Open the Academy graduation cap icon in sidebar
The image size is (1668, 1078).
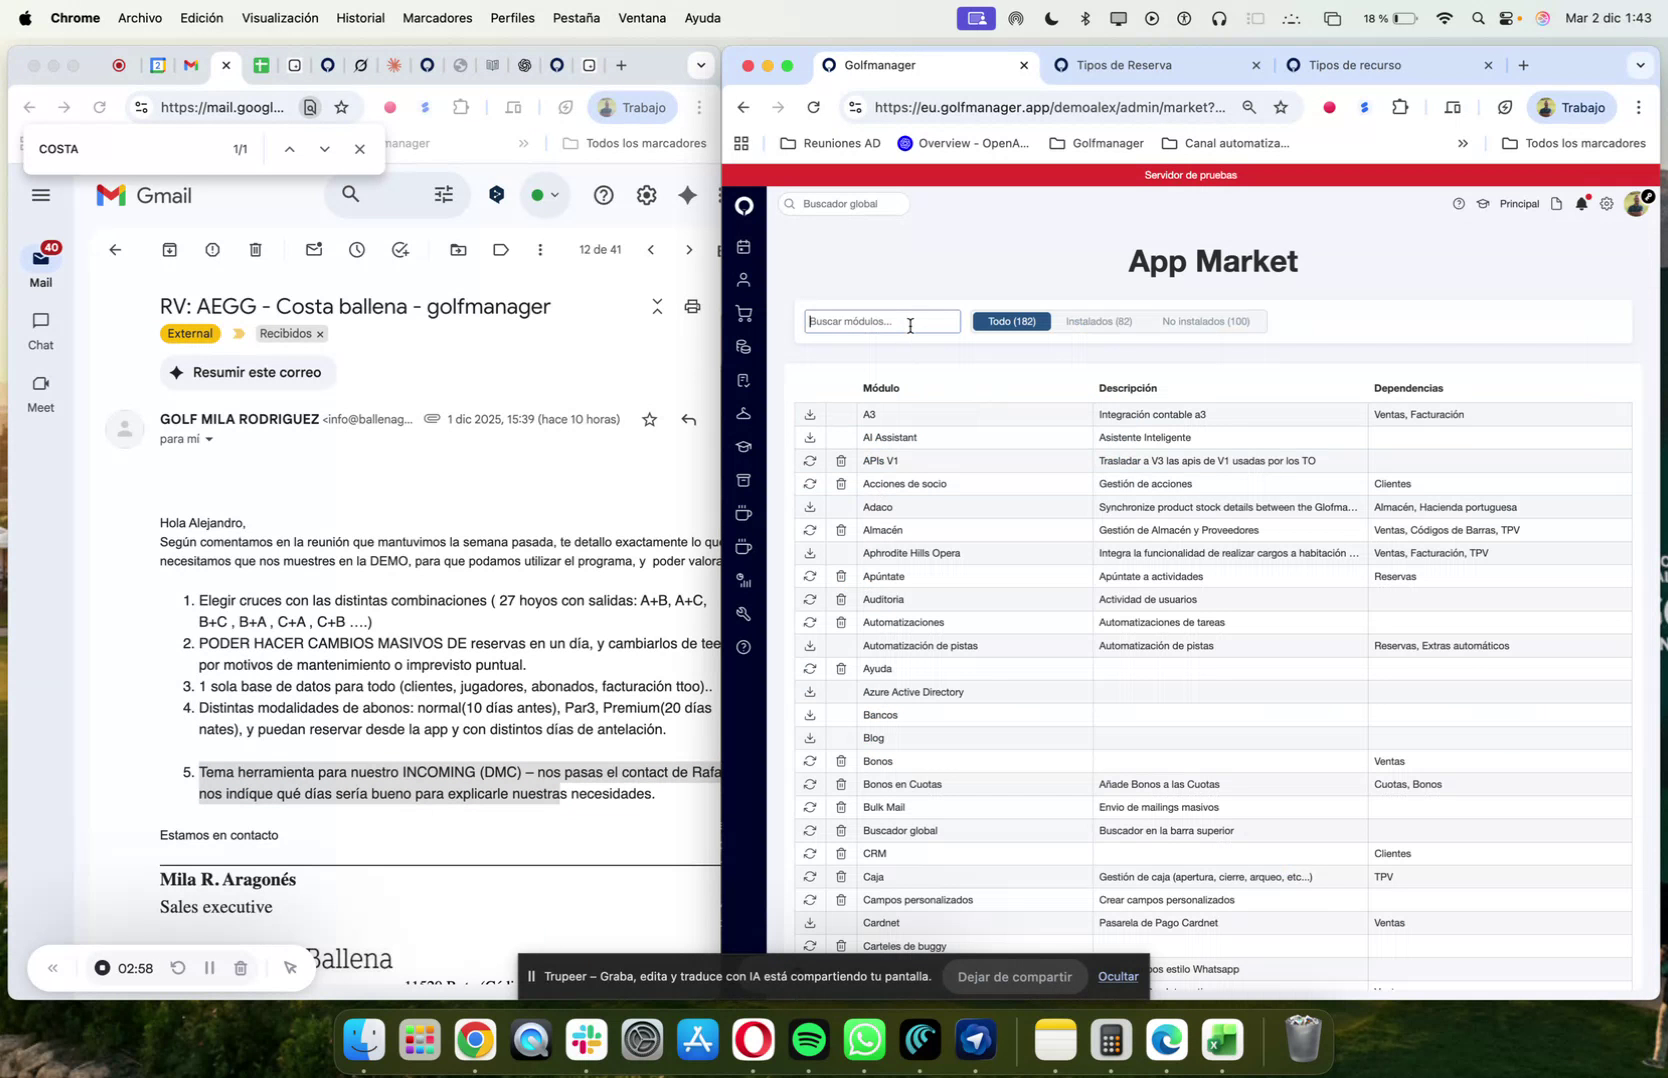click(744, 447)
